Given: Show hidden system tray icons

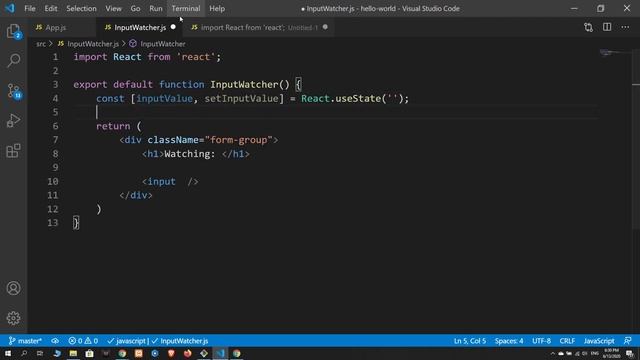Looking at the screenshot, I should click(x=553, y=353).
